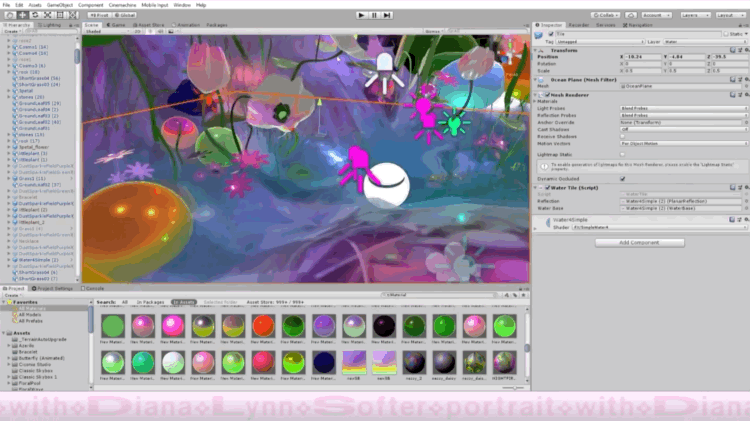
Task: Expand the Butterfly (Animated) folder
Action: (x=9, y=358)
